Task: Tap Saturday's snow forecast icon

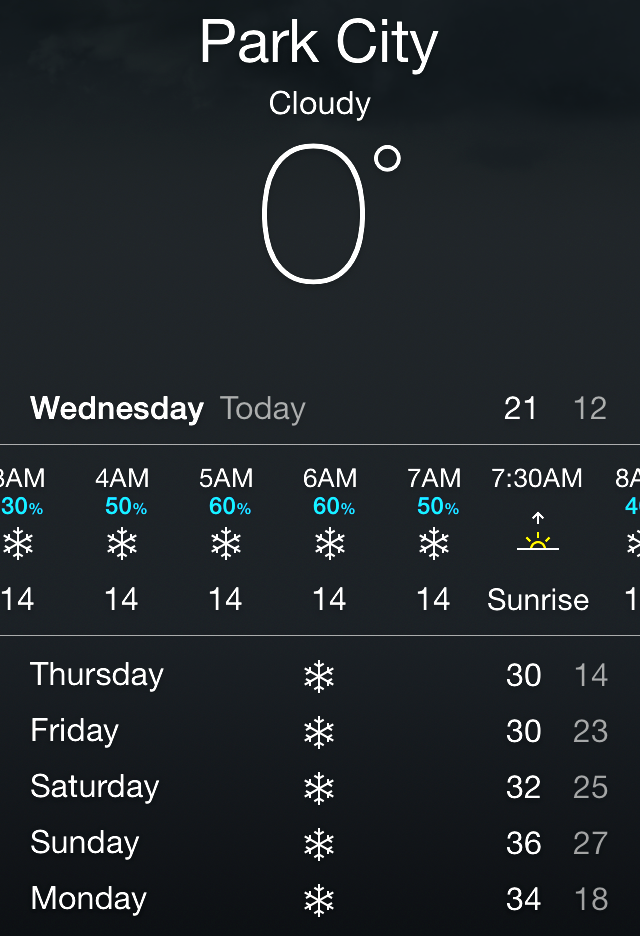Action: click(x=319, y=789)
